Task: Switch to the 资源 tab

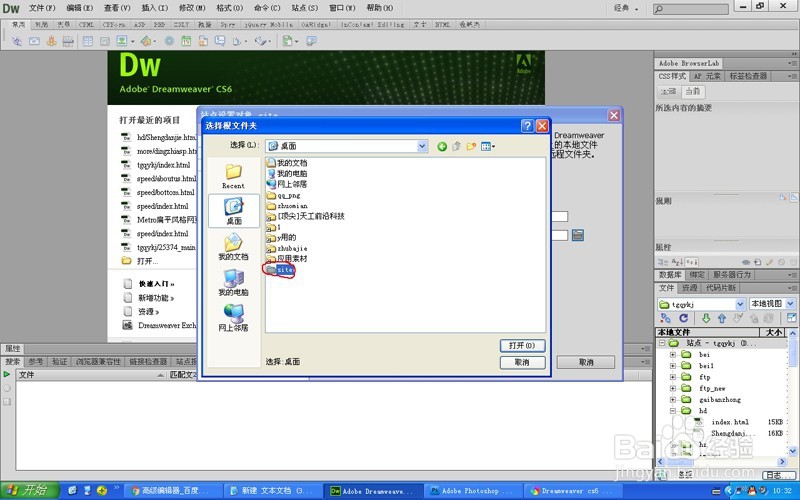Action: click(x=690, y=288)
